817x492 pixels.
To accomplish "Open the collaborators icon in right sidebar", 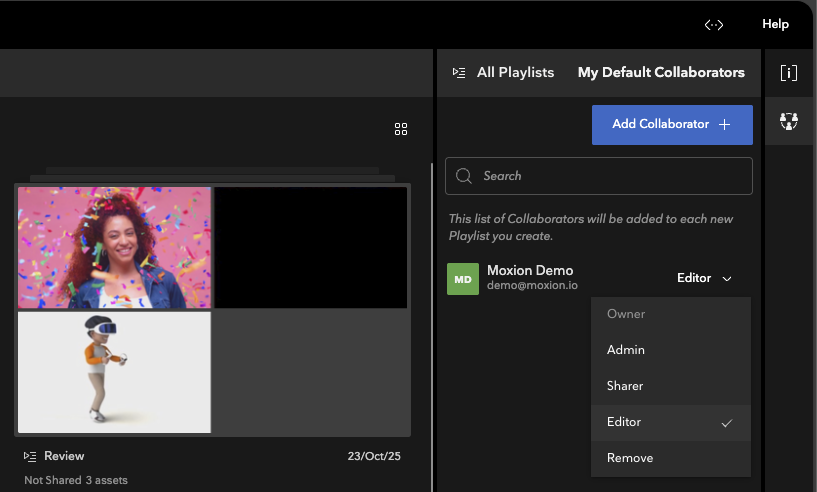I will click(x=789, y=121).
